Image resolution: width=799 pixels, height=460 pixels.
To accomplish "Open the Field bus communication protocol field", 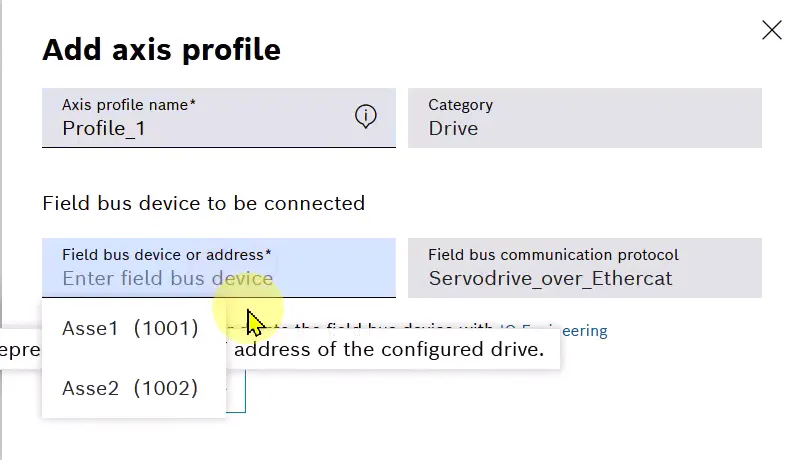I will (584, 267).
